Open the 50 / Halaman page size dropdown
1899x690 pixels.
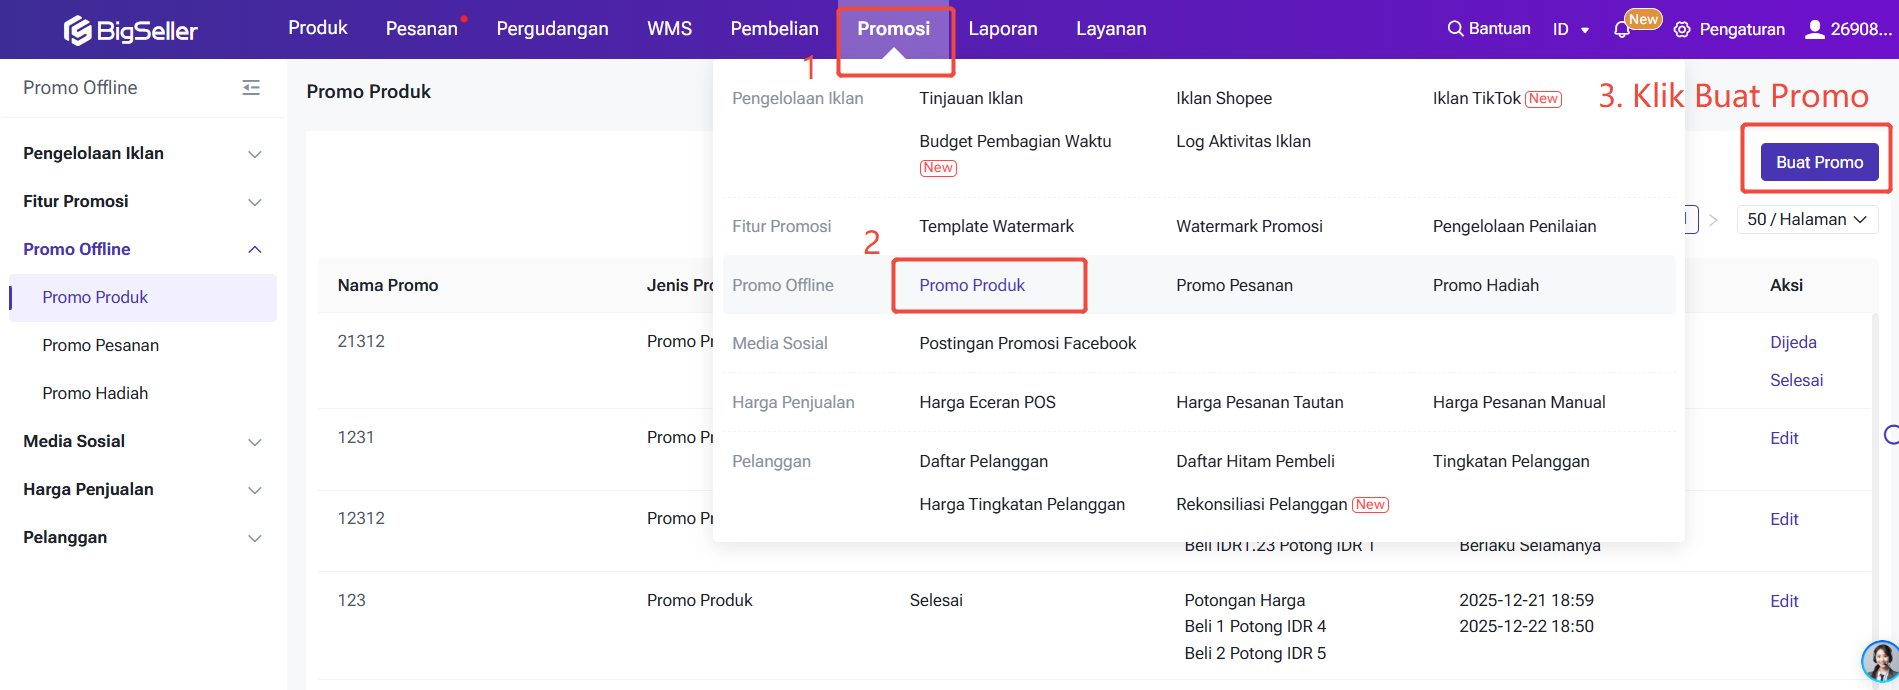pos(1807,220)
